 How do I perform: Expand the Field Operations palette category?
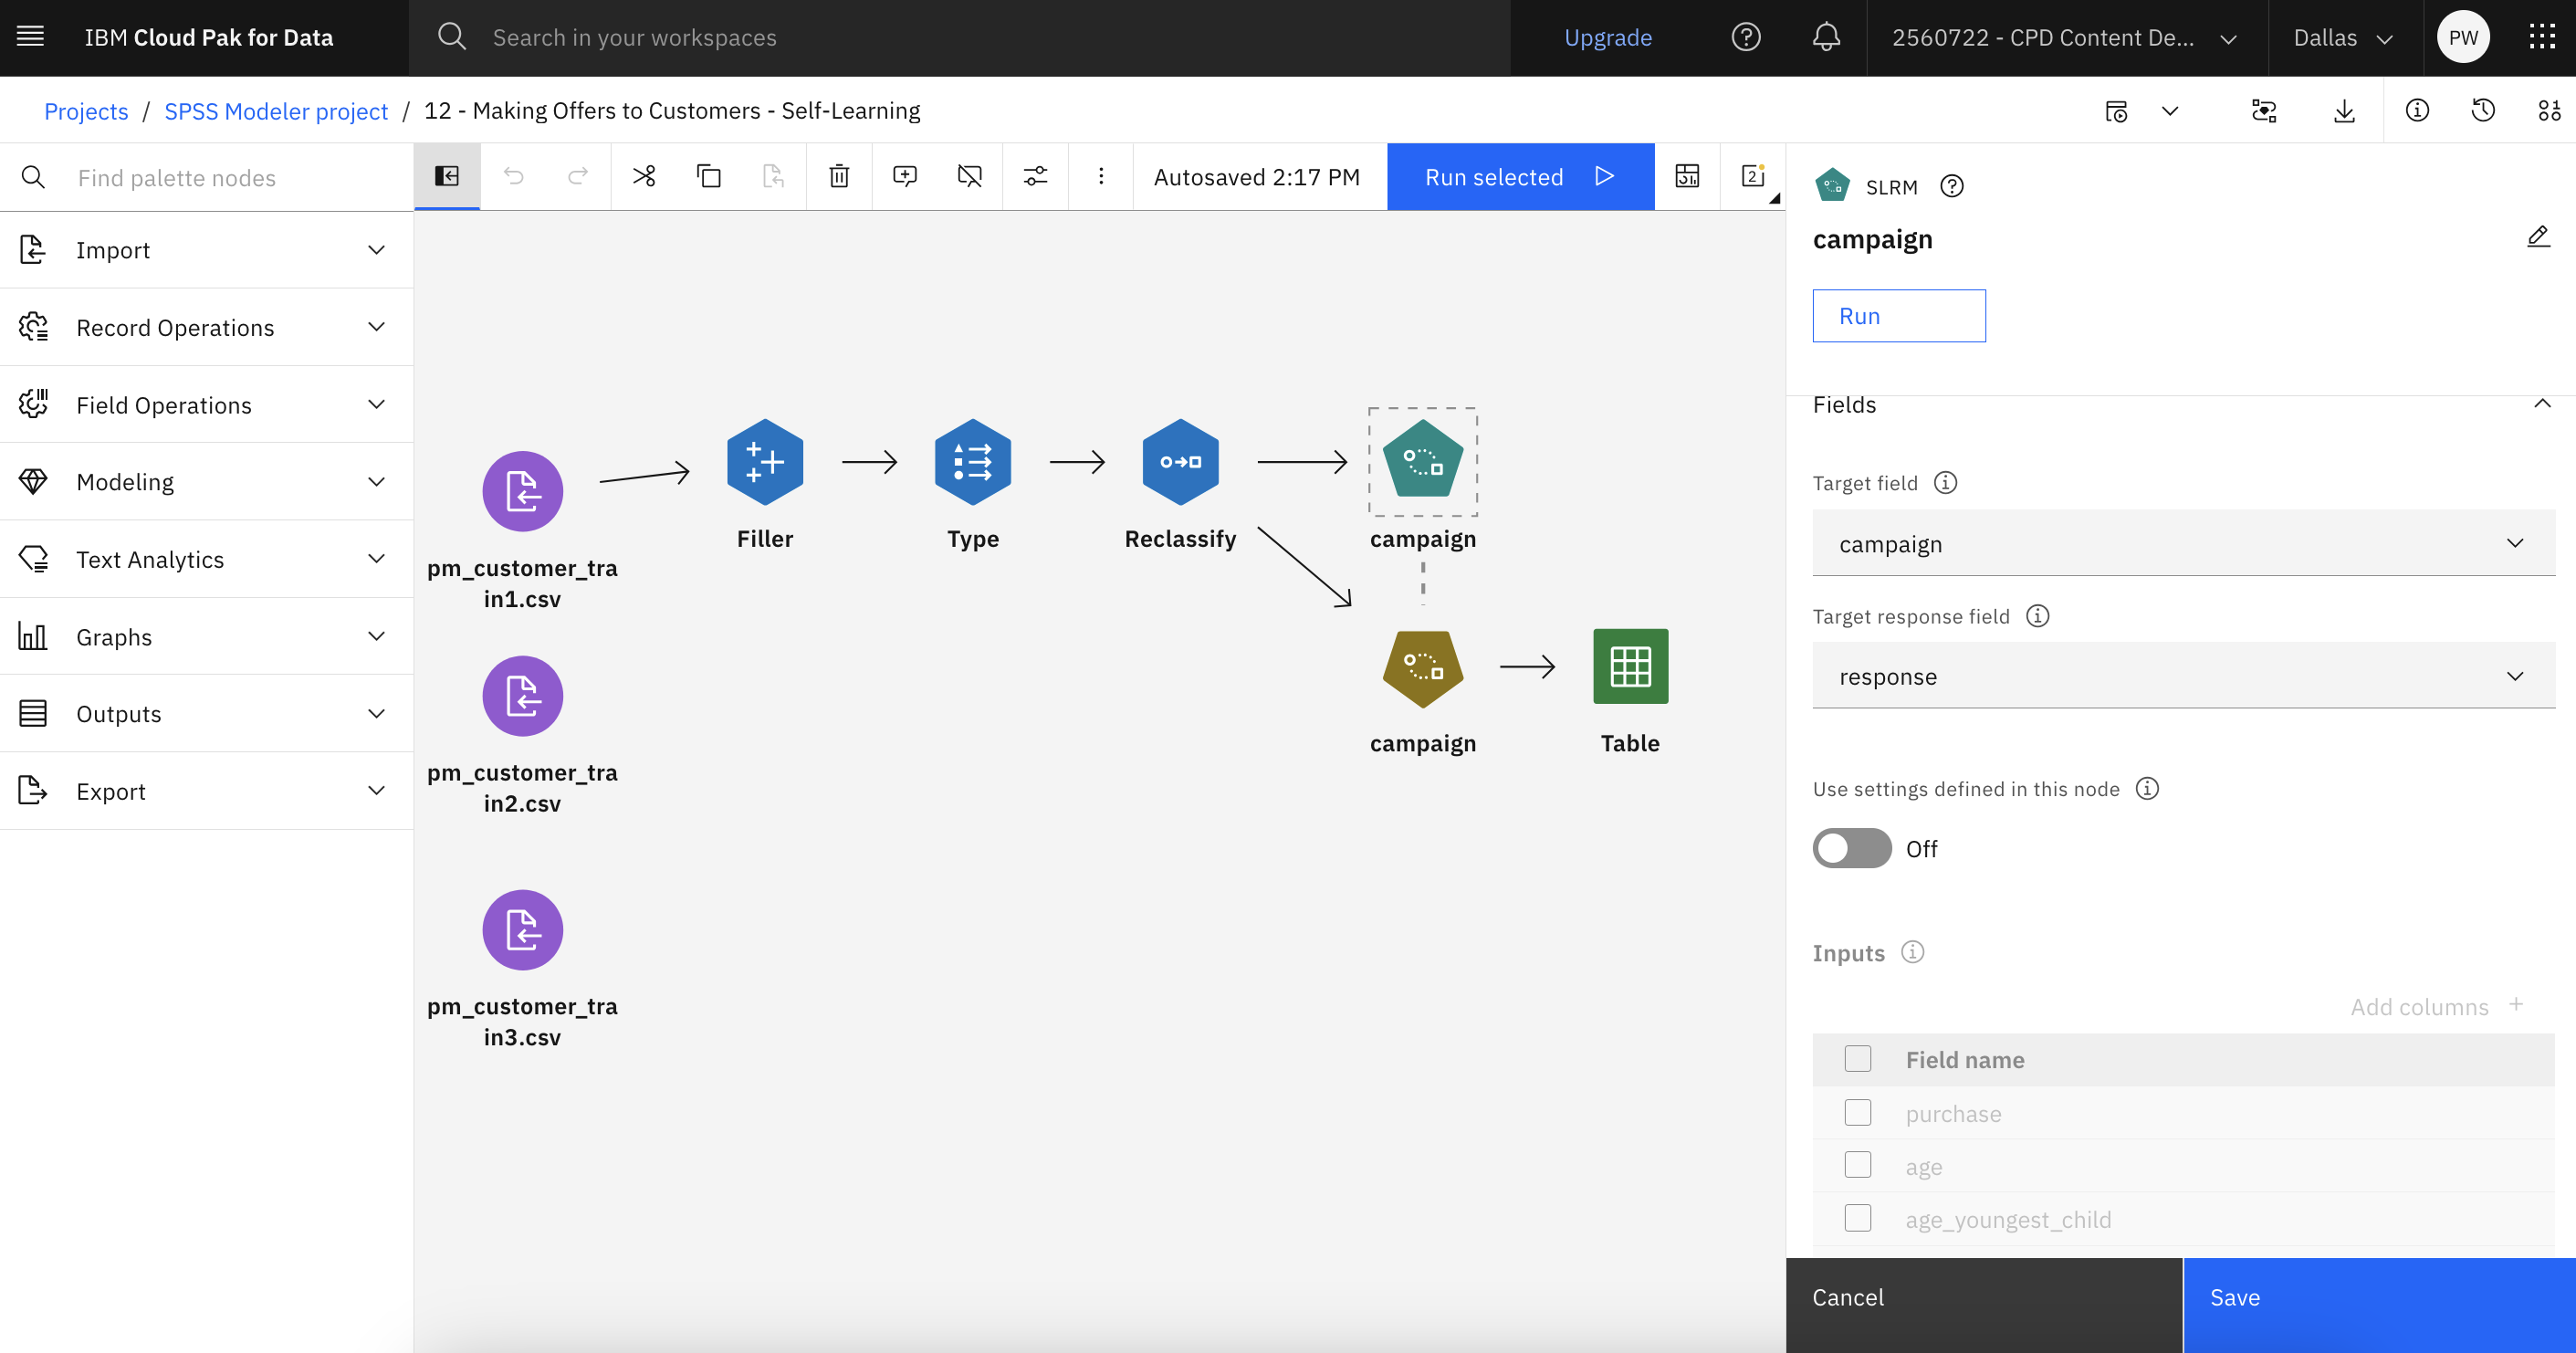coord(206,405)
